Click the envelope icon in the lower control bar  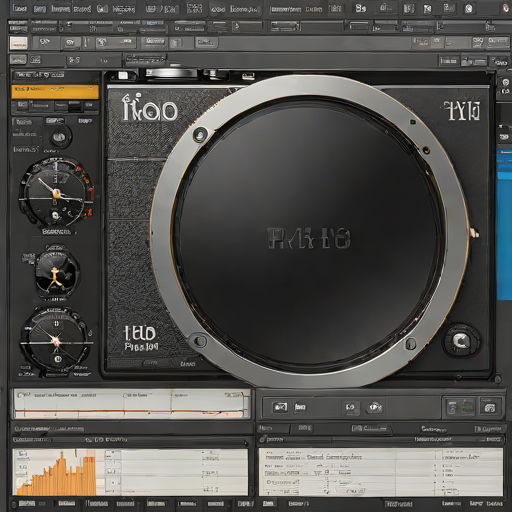tap(280, 407)
